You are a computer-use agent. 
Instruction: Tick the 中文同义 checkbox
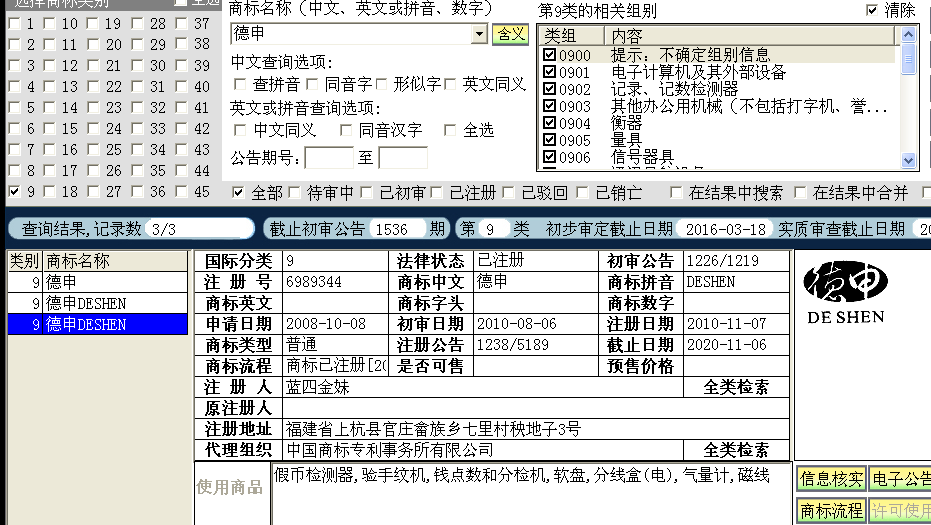(240, 129)
